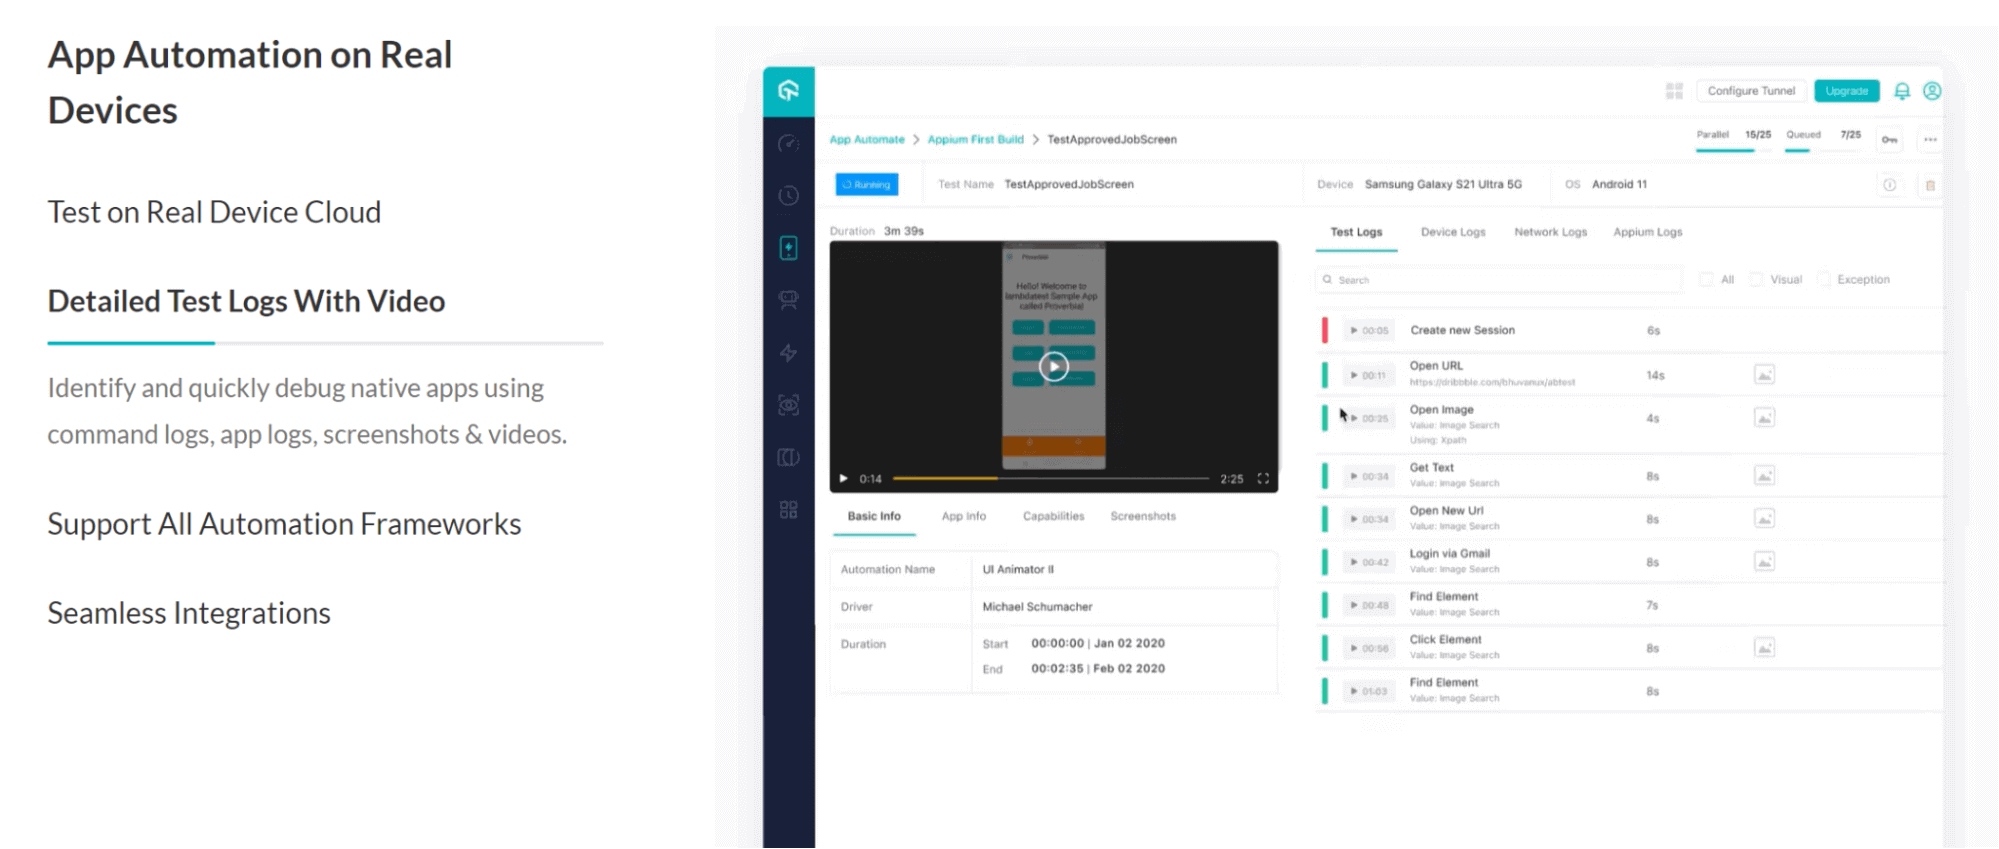Switch to the Appium Logs tab
1999x849 pixels.
1647,232
